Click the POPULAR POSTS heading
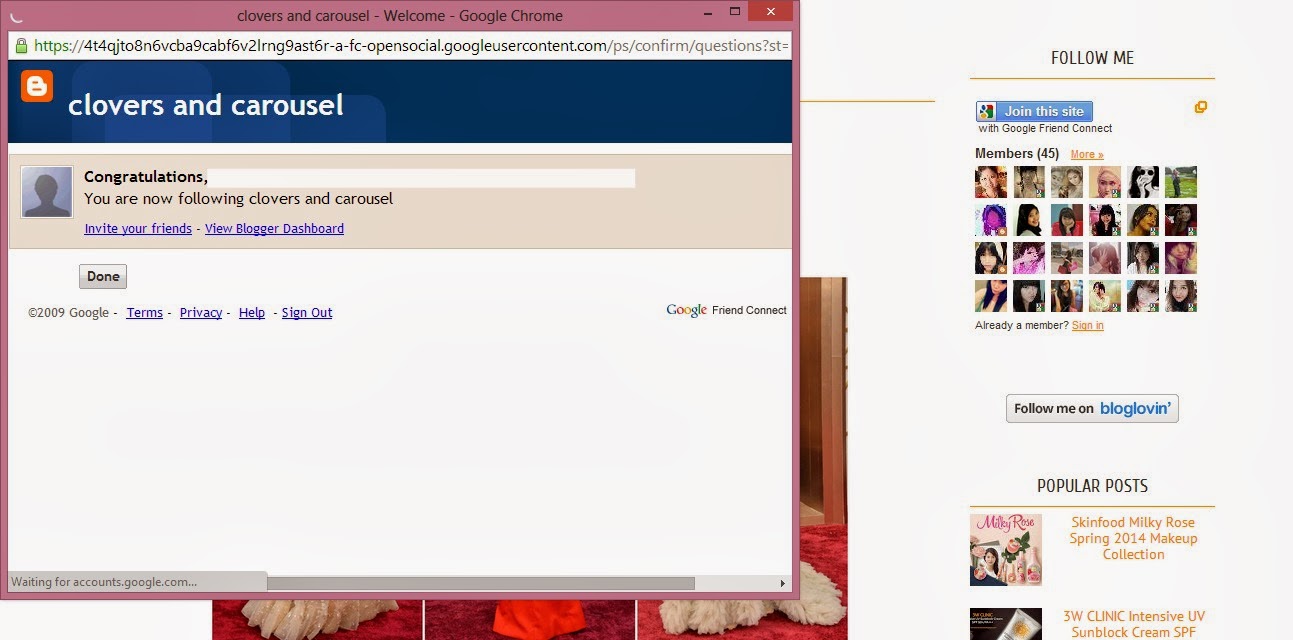The width and height of the screenshot is (1293, 640). (x=1092, y=486)
